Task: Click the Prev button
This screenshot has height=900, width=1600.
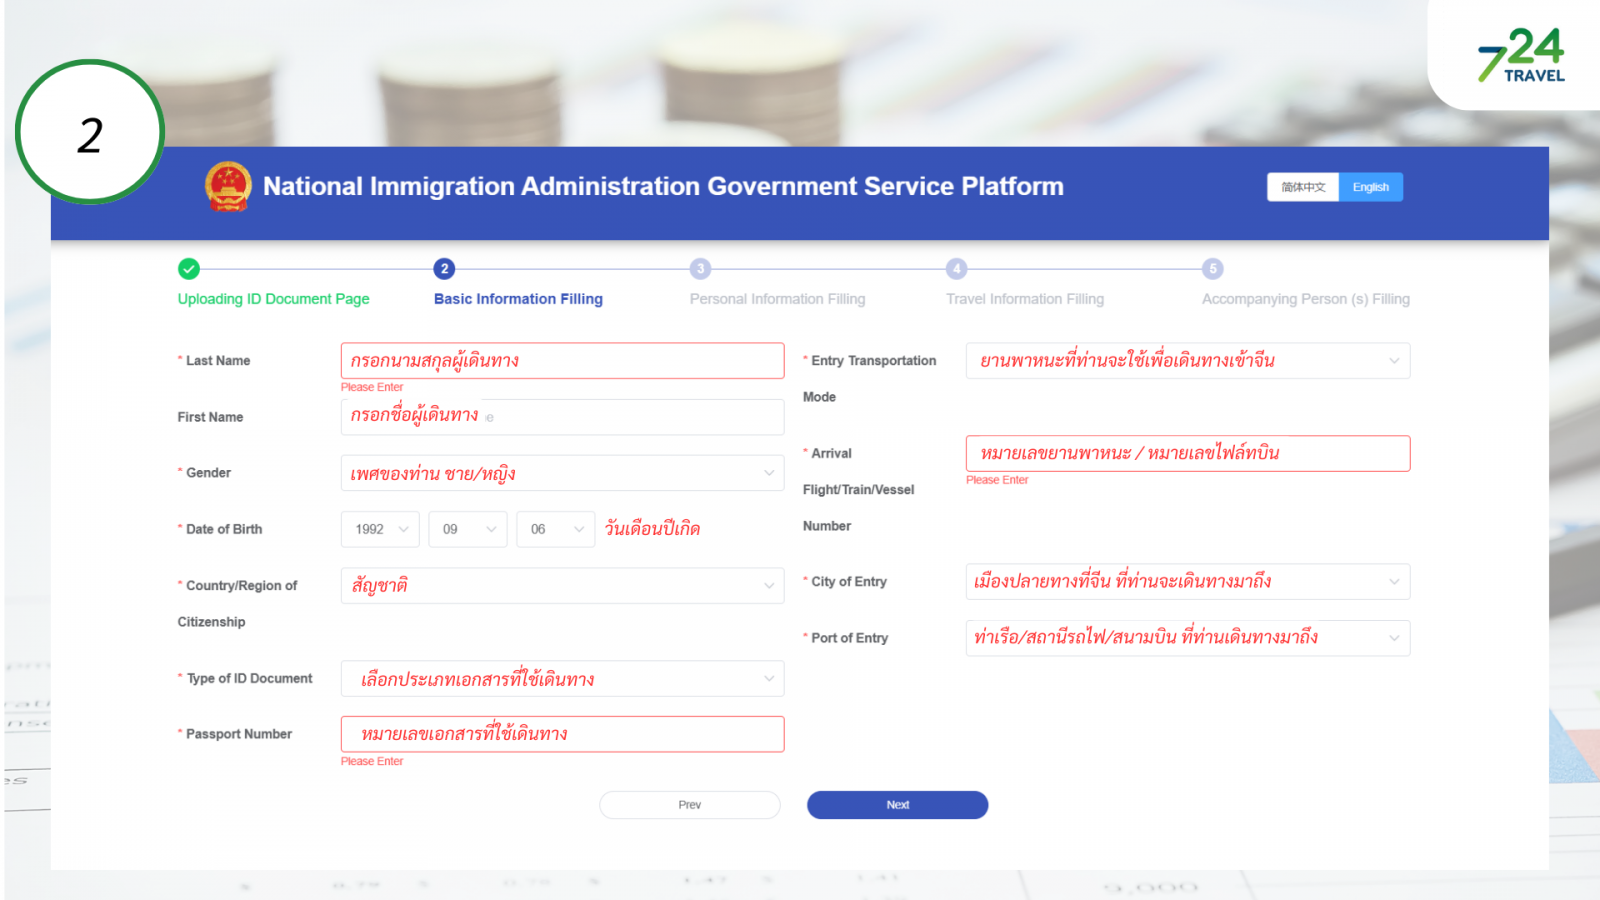Action: click(689, 805)
